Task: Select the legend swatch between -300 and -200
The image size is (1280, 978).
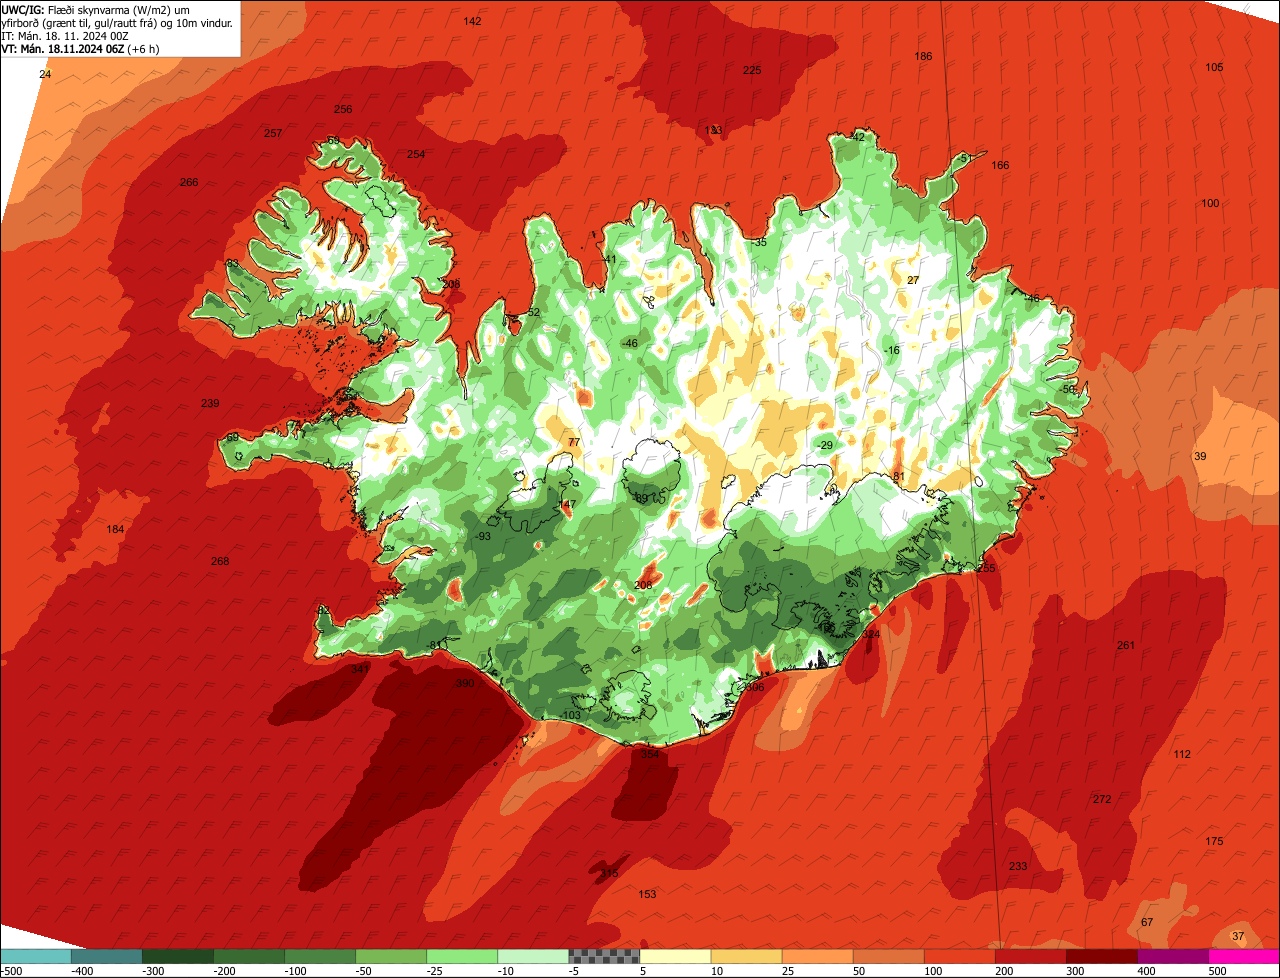Action: [x=178, y=956]
